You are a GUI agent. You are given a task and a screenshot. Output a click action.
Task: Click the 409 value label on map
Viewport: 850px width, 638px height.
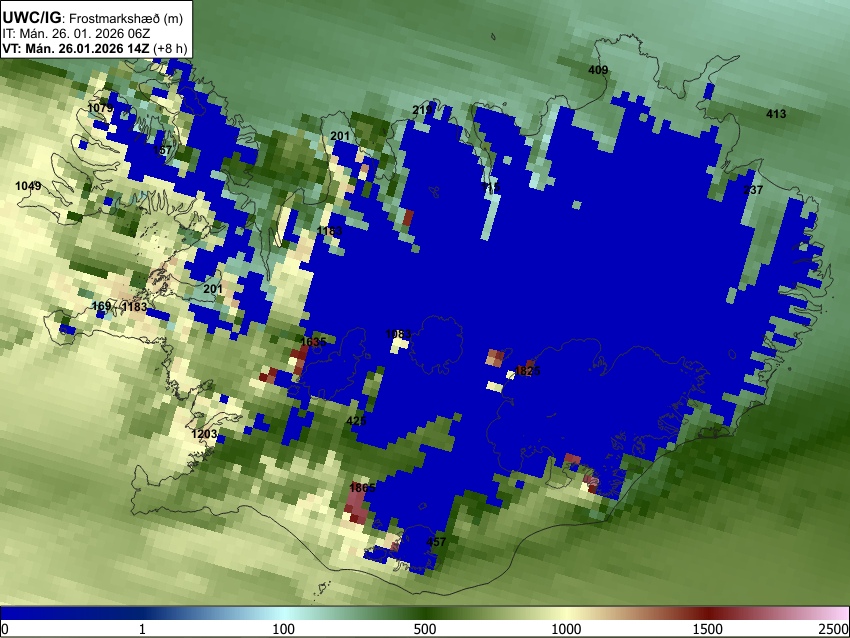coord(598,70)
